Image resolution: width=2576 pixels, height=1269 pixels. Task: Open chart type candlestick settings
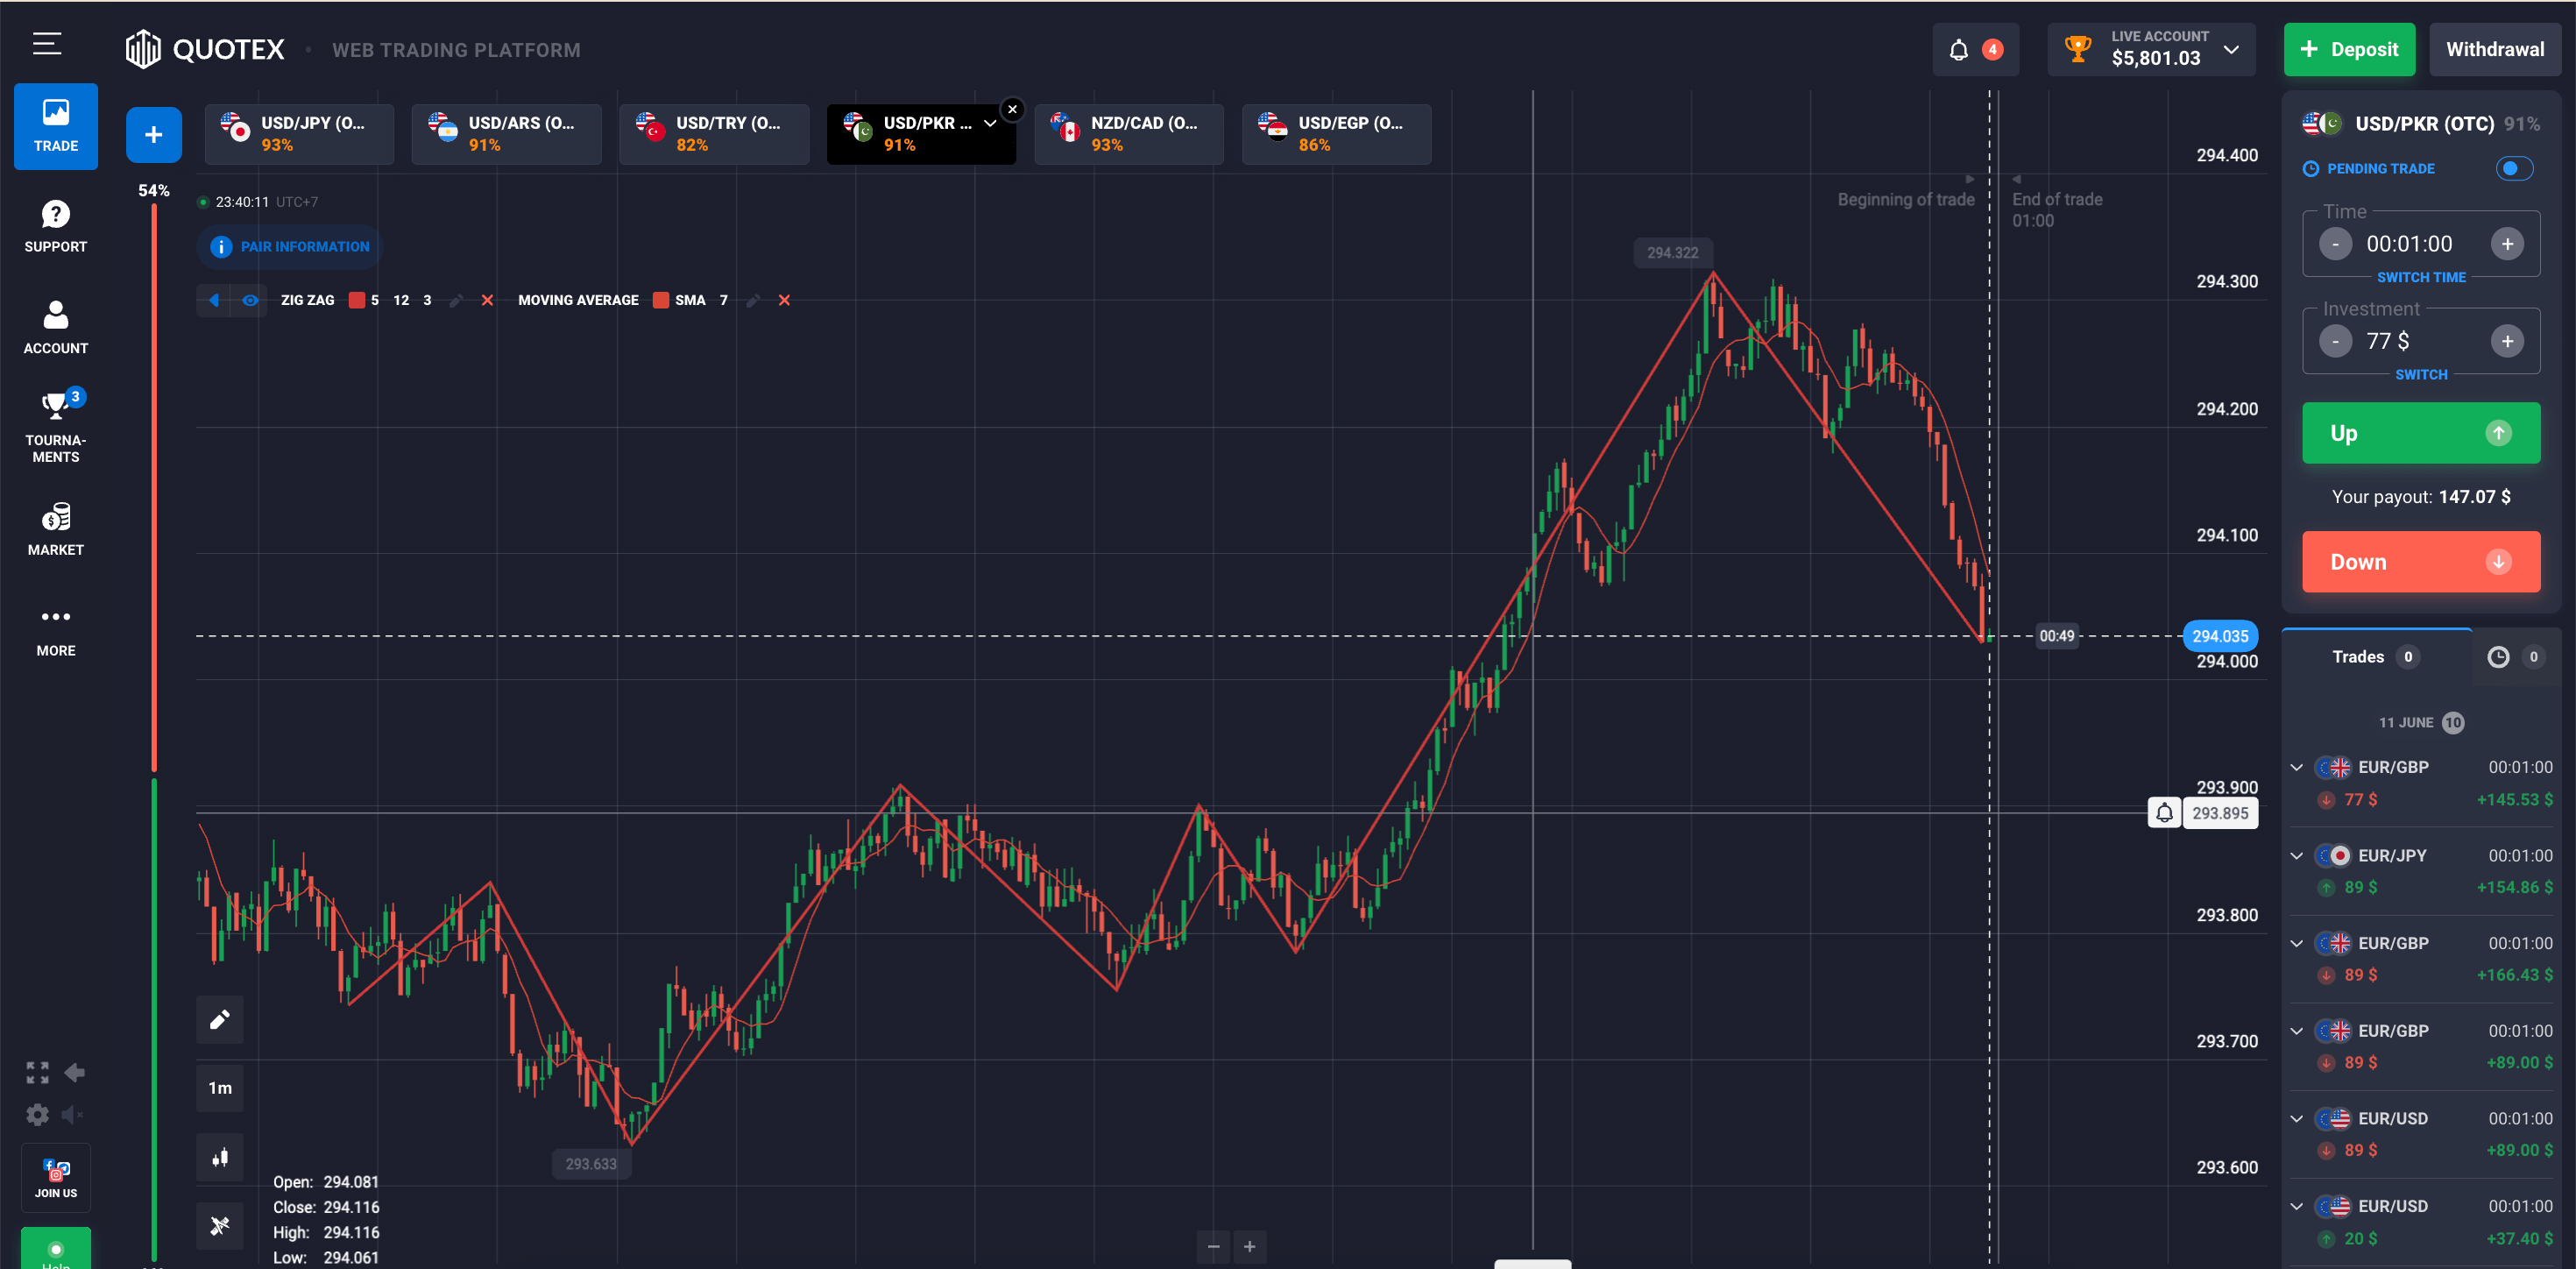pos(220,1157)
